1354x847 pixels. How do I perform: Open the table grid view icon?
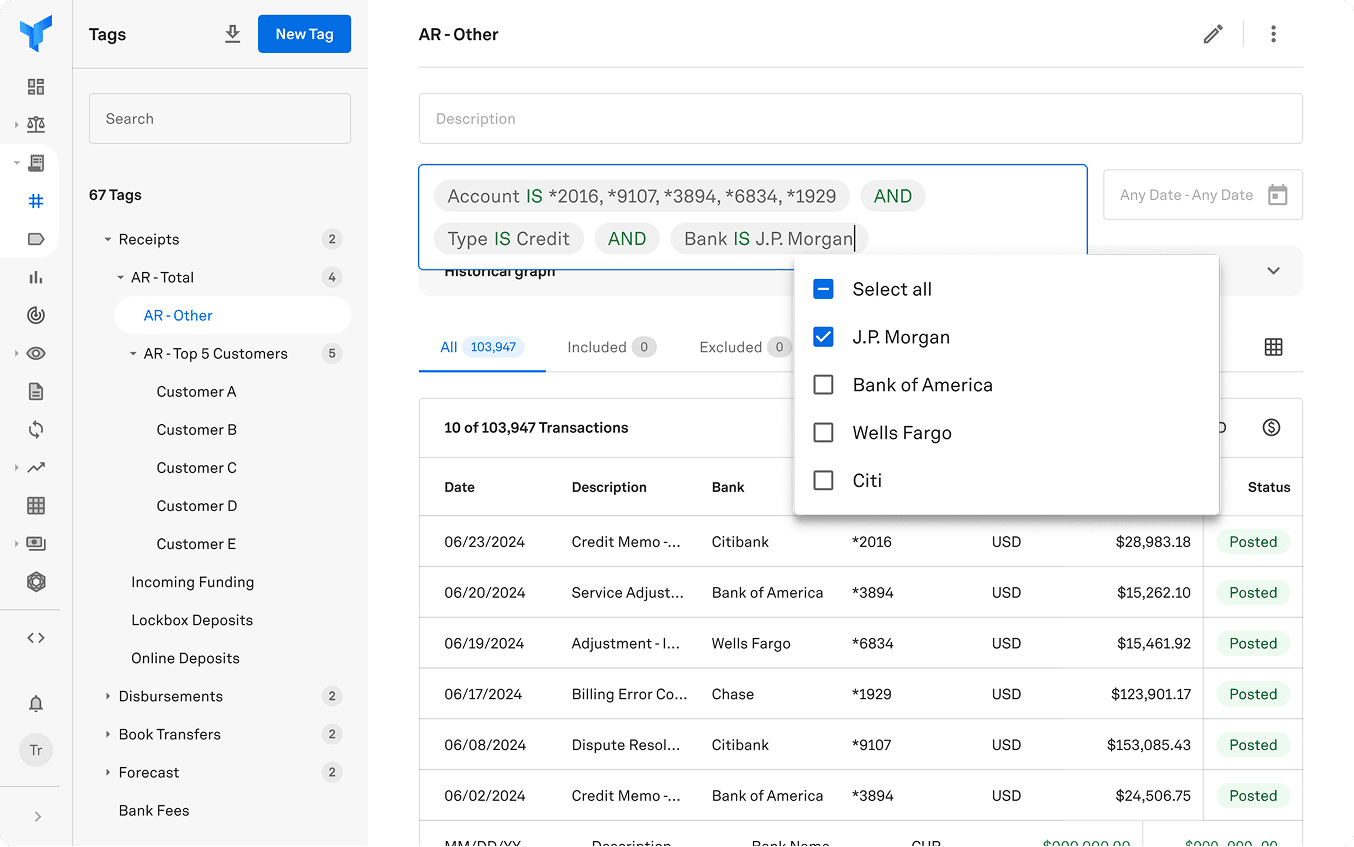tap(1273, 347)
